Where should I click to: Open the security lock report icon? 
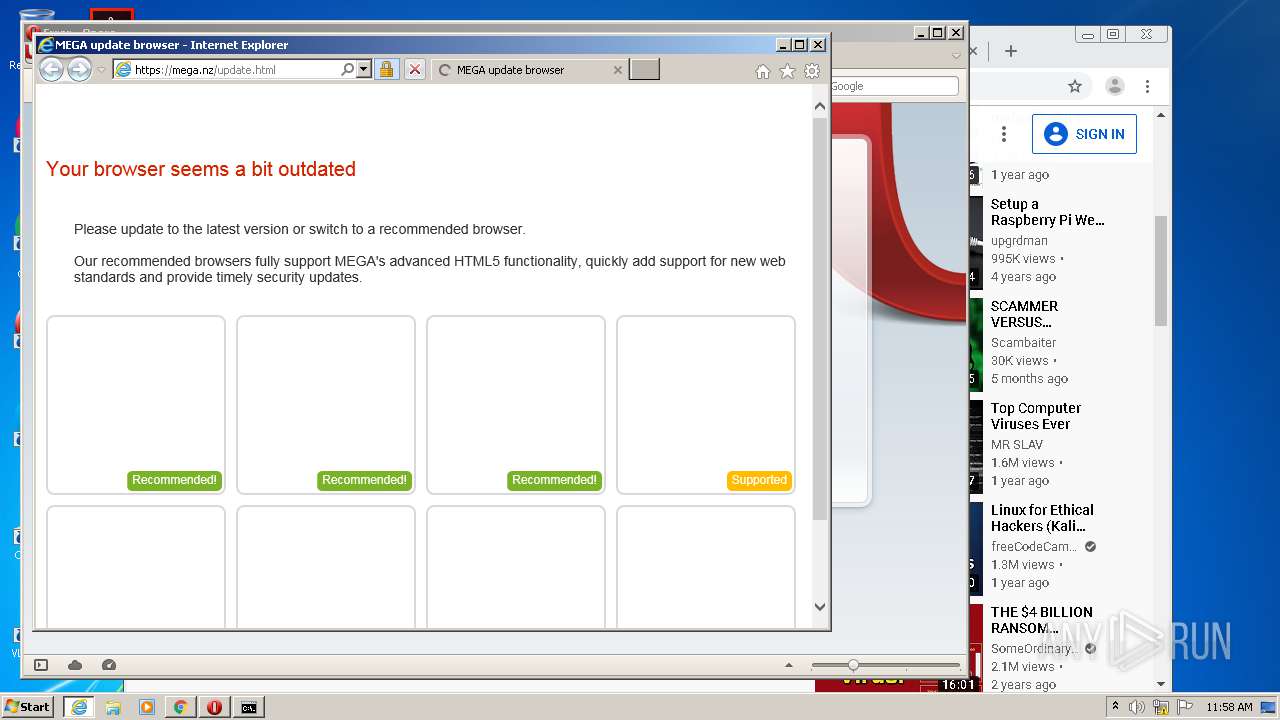[x=386, y=70]
